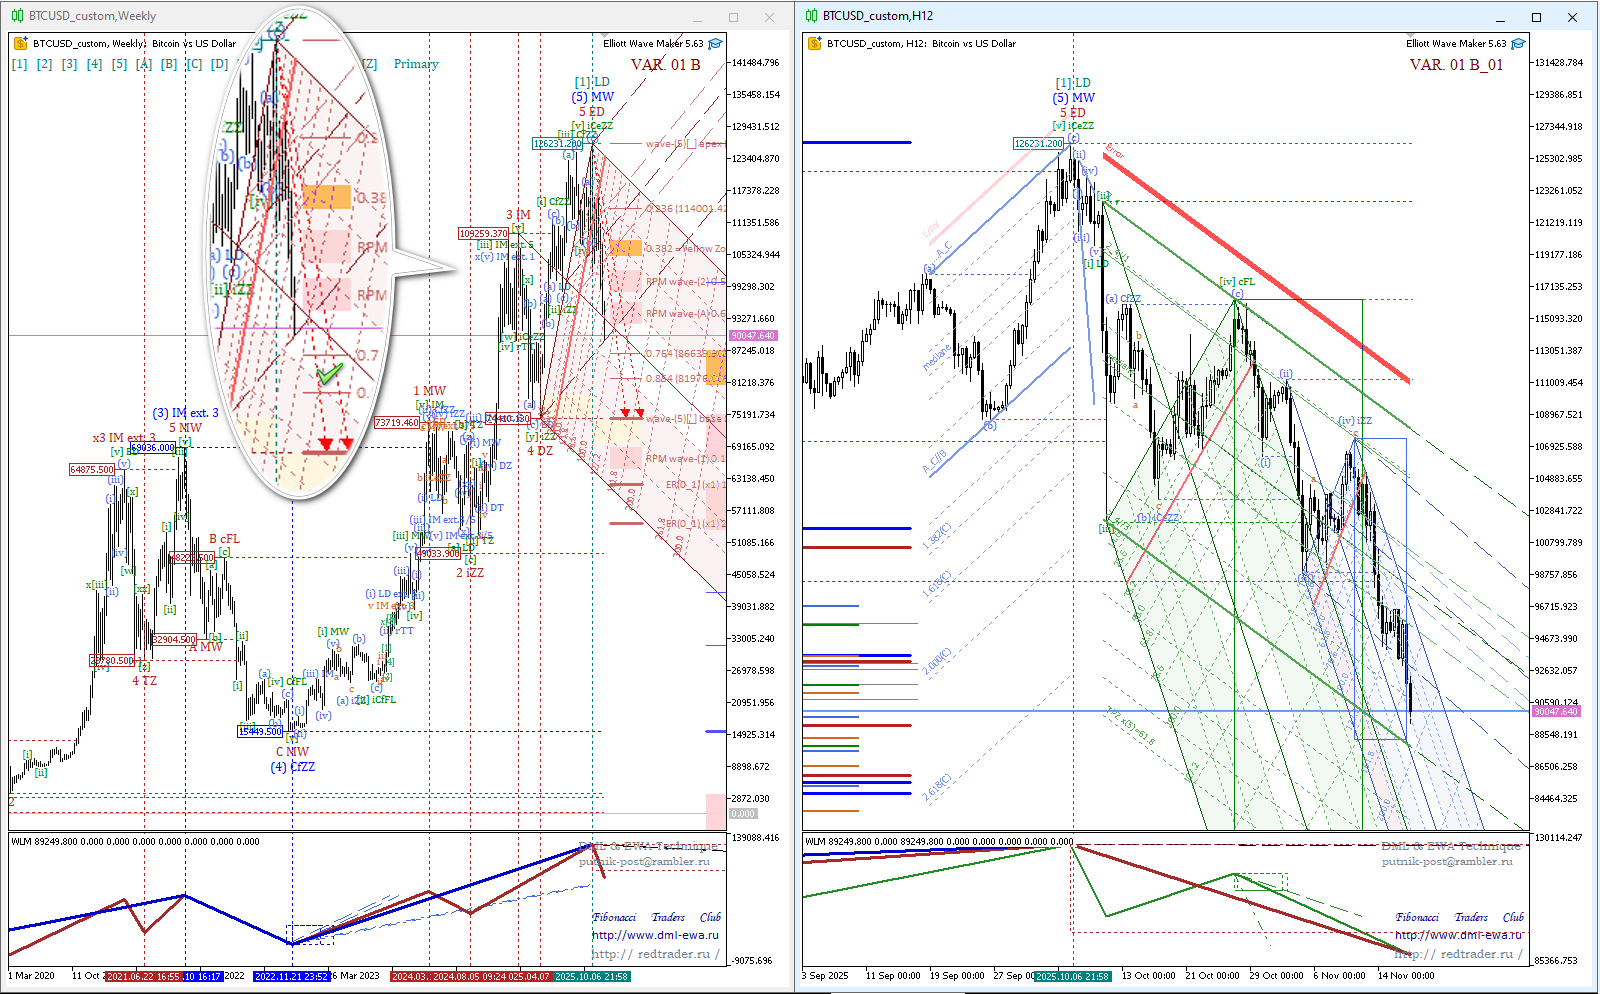Screen dimensions: 1600x994
Task: Click the candlestick icon in H12 window title
Action: click(x=811, y=16)
